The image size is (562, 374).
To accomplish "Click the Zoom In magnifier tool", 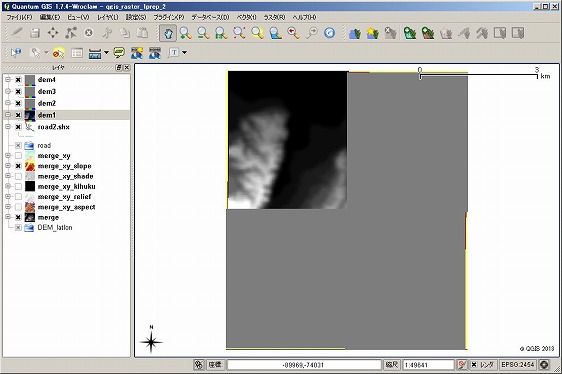I will pos(185,33).
